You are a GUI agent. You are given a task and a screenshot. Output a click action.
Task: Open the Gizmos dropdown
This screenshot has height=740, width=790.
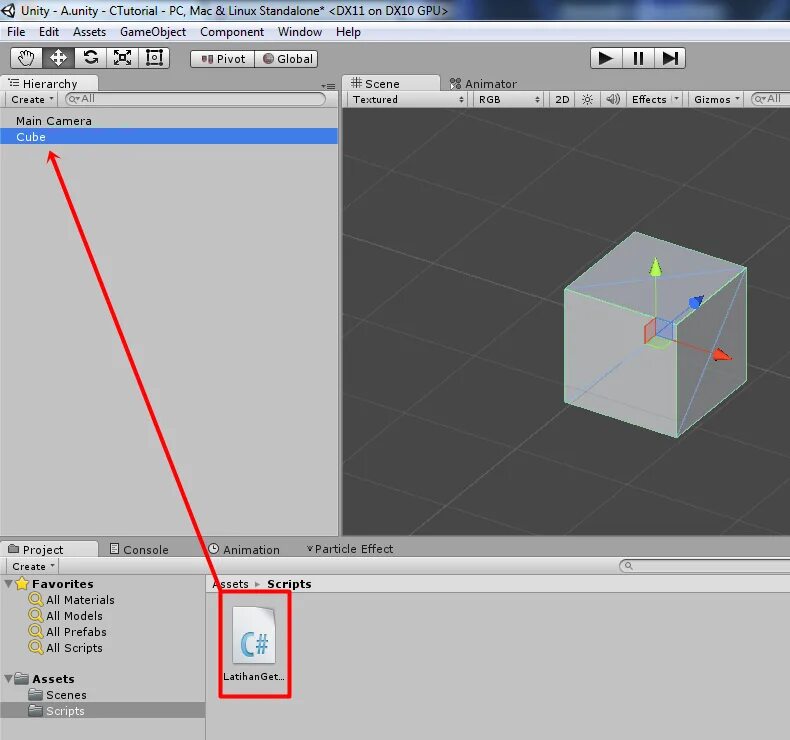click(x=716, y=99)
